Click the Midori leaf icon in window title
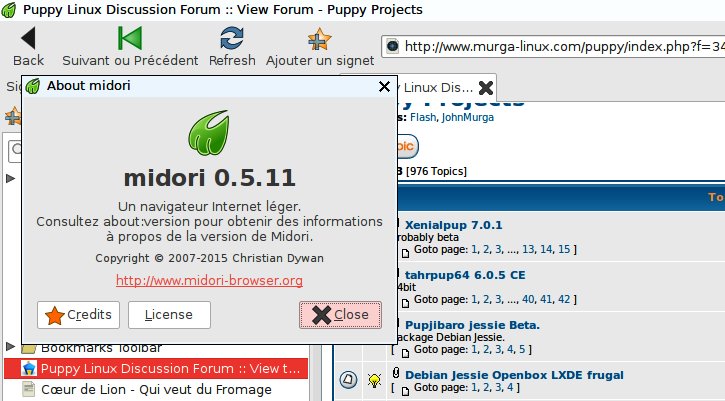This screenshot has height=401, width=725. [9, 10]
